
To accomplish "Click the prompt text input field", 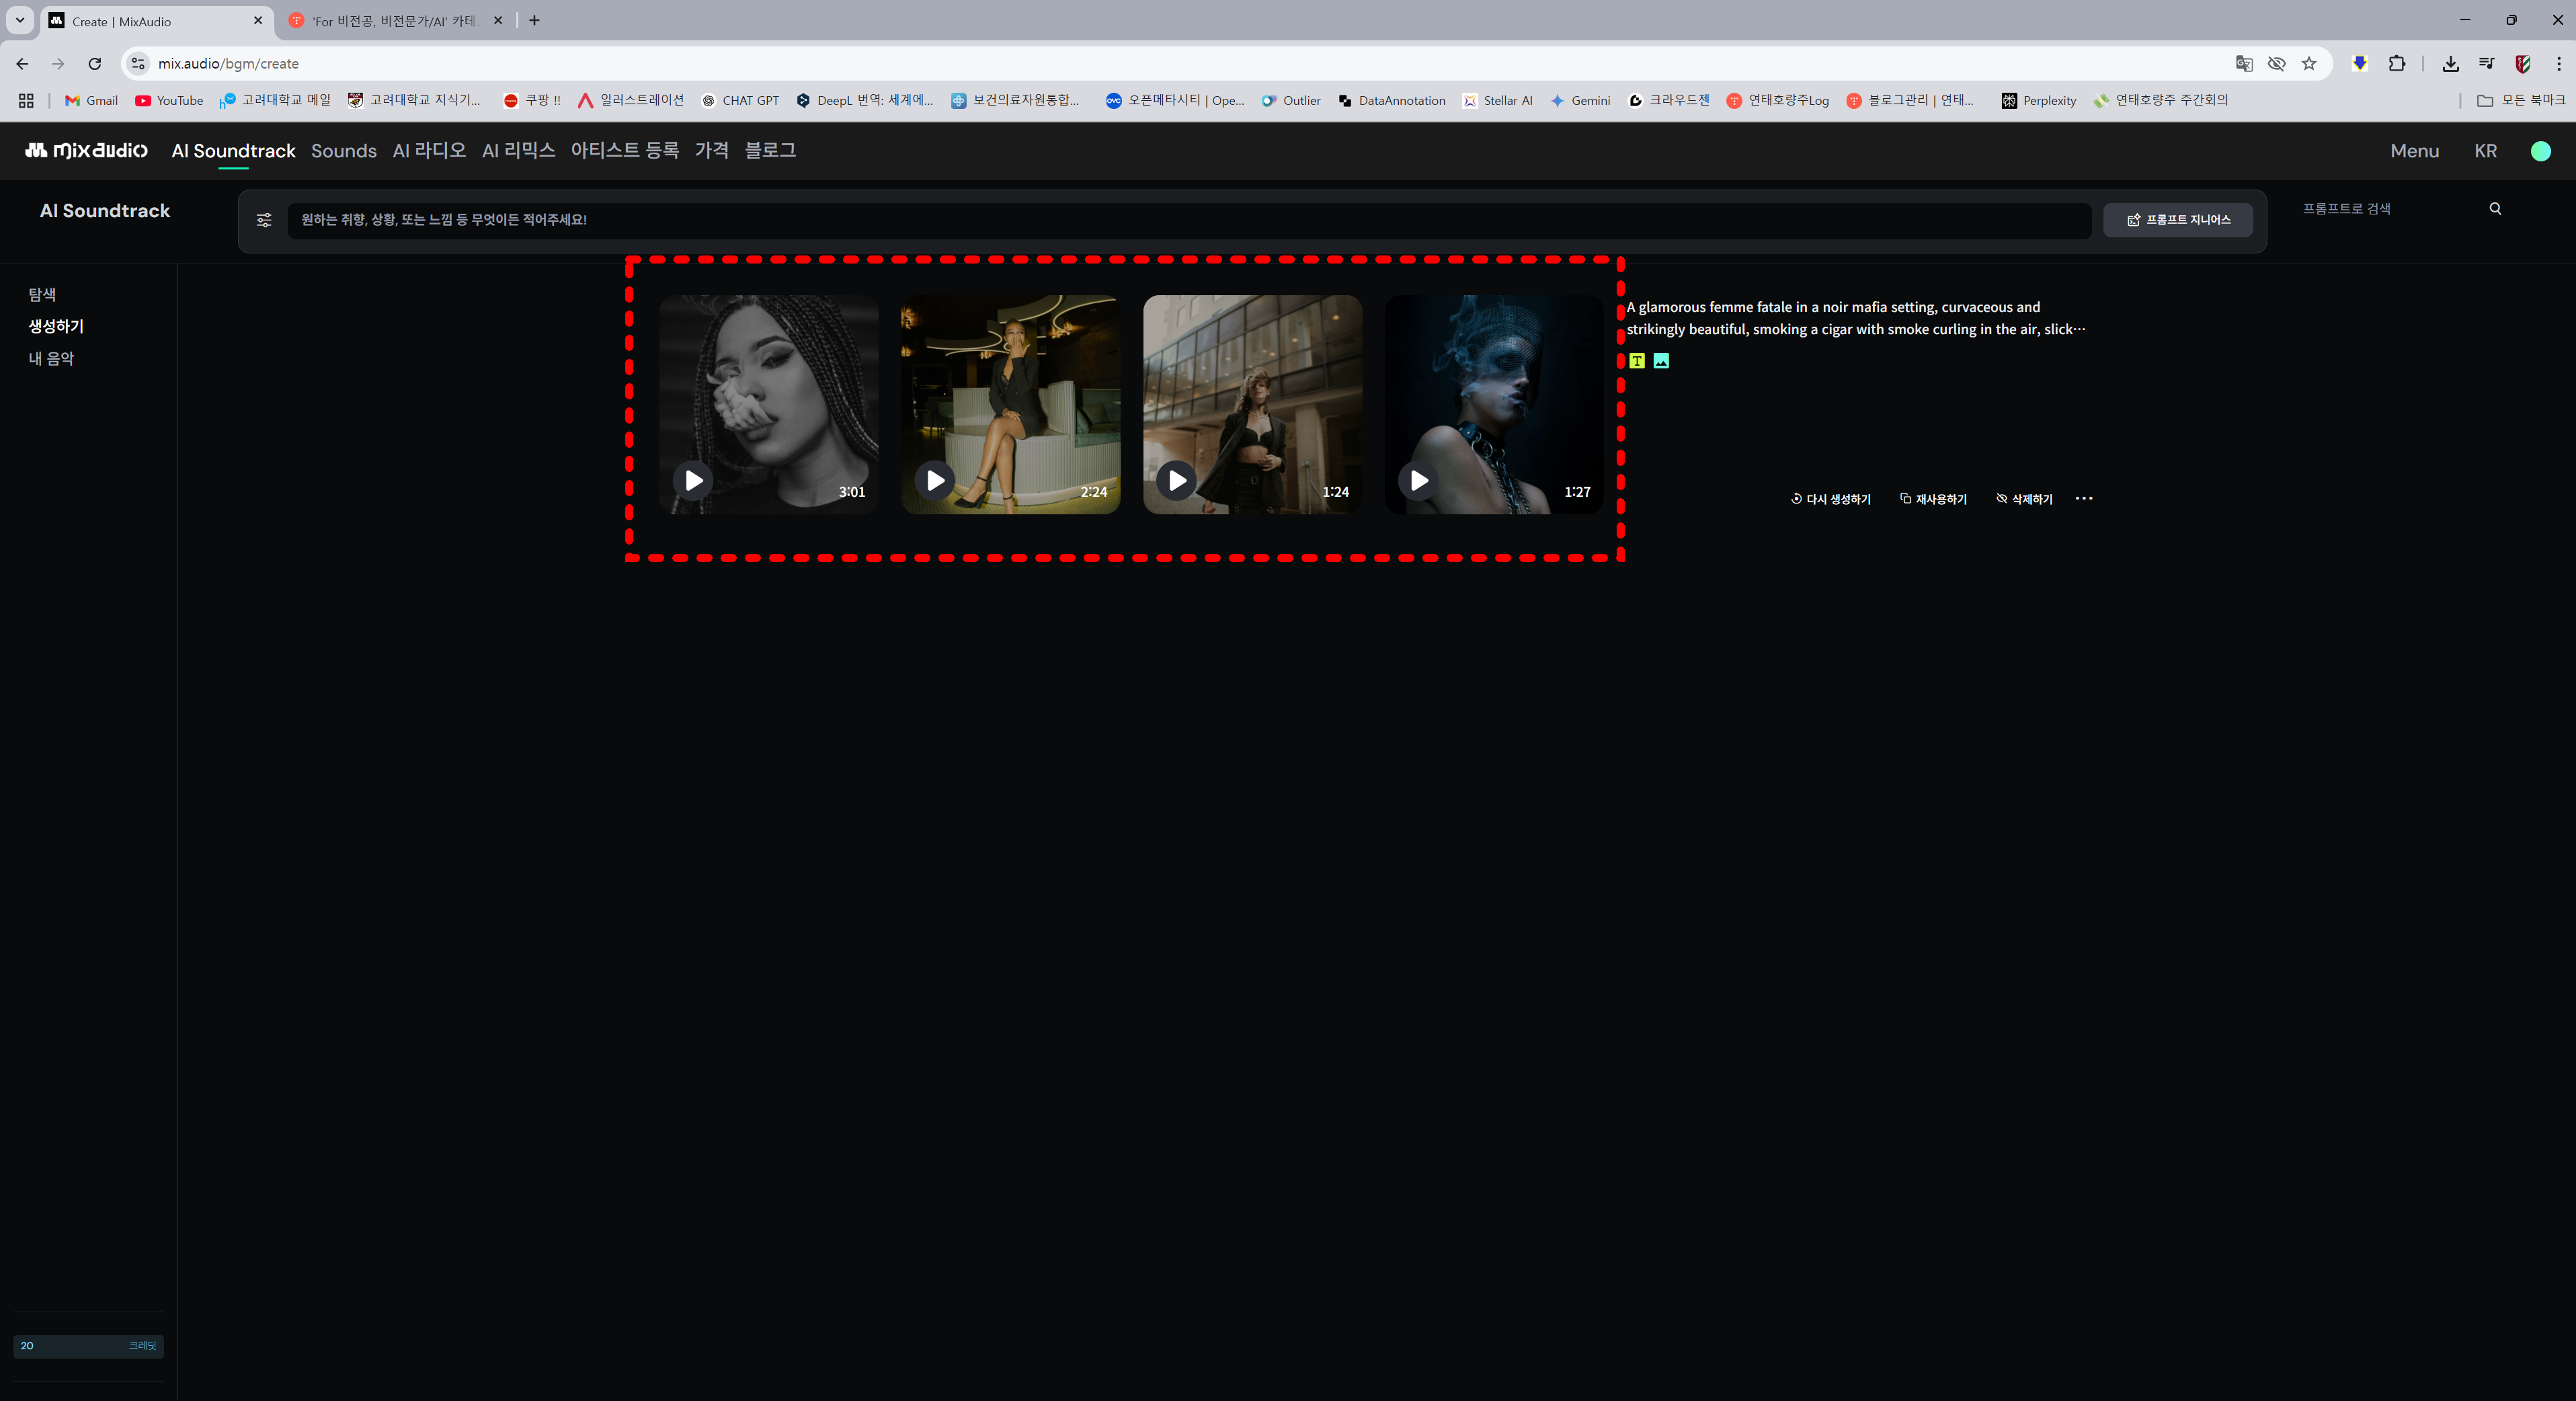I will click(x=1188, y=220).
